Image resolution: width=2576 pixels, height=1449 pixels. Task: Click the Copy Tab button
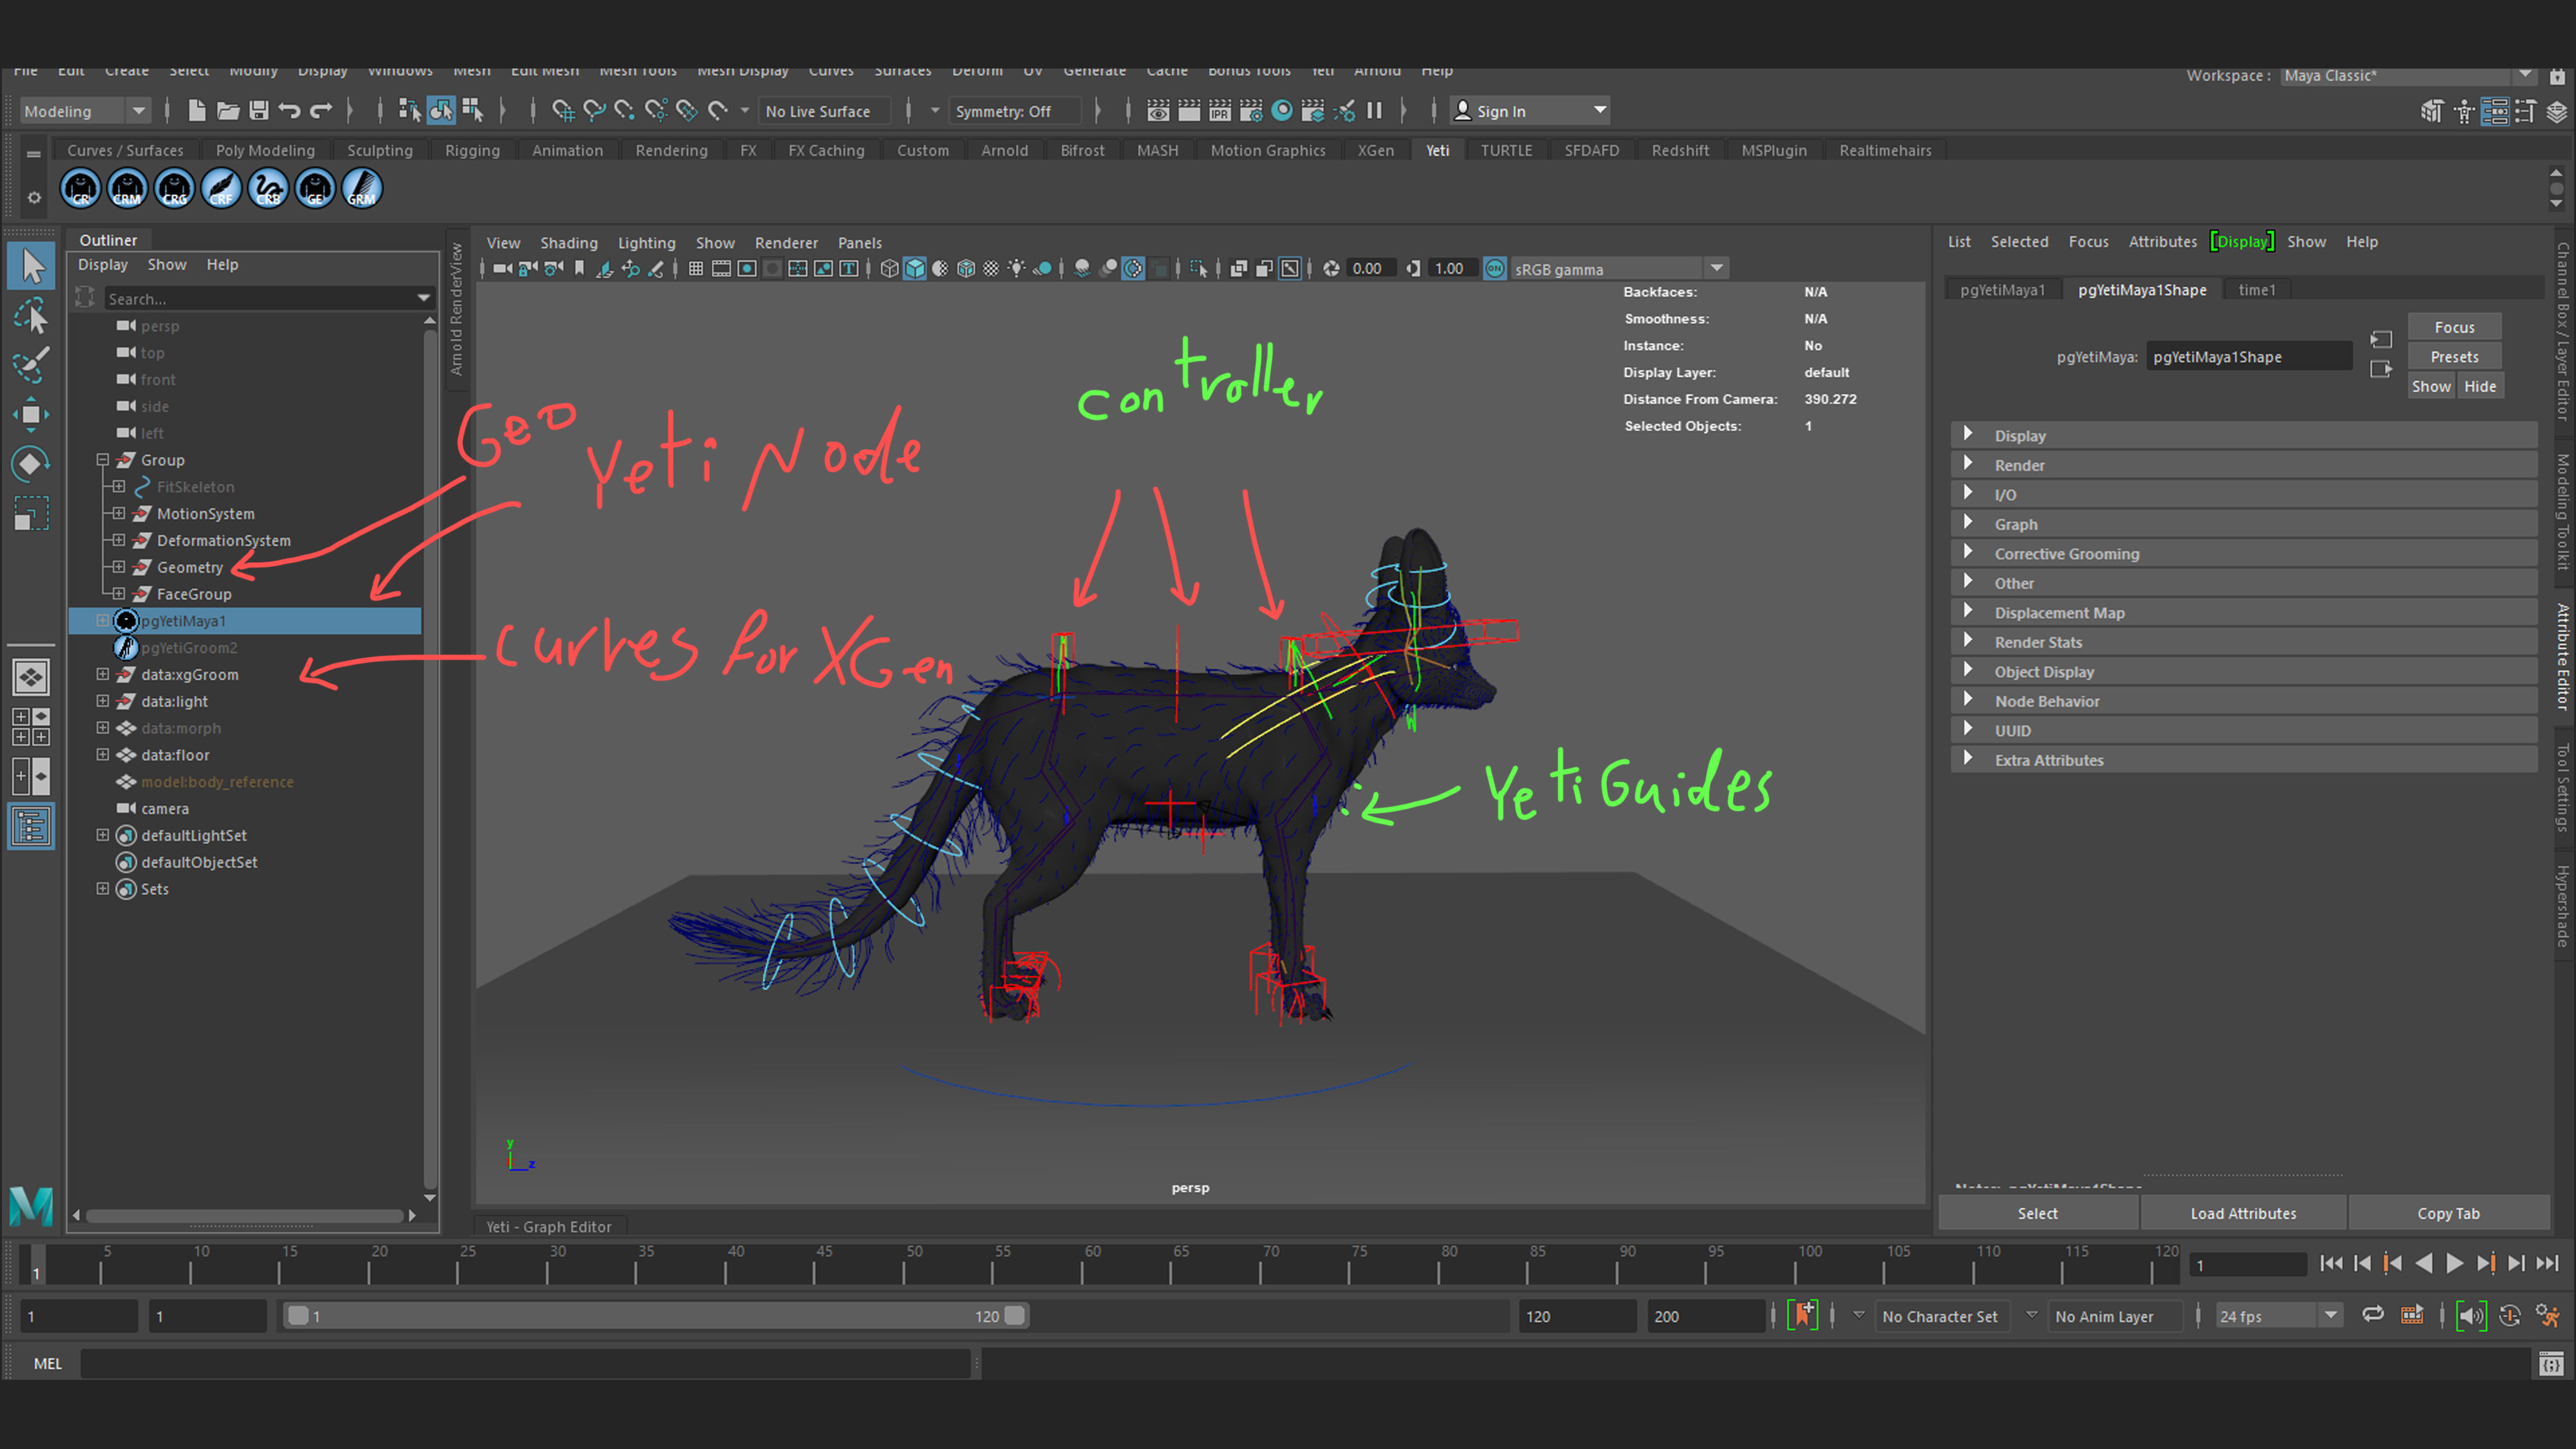2448,1213
